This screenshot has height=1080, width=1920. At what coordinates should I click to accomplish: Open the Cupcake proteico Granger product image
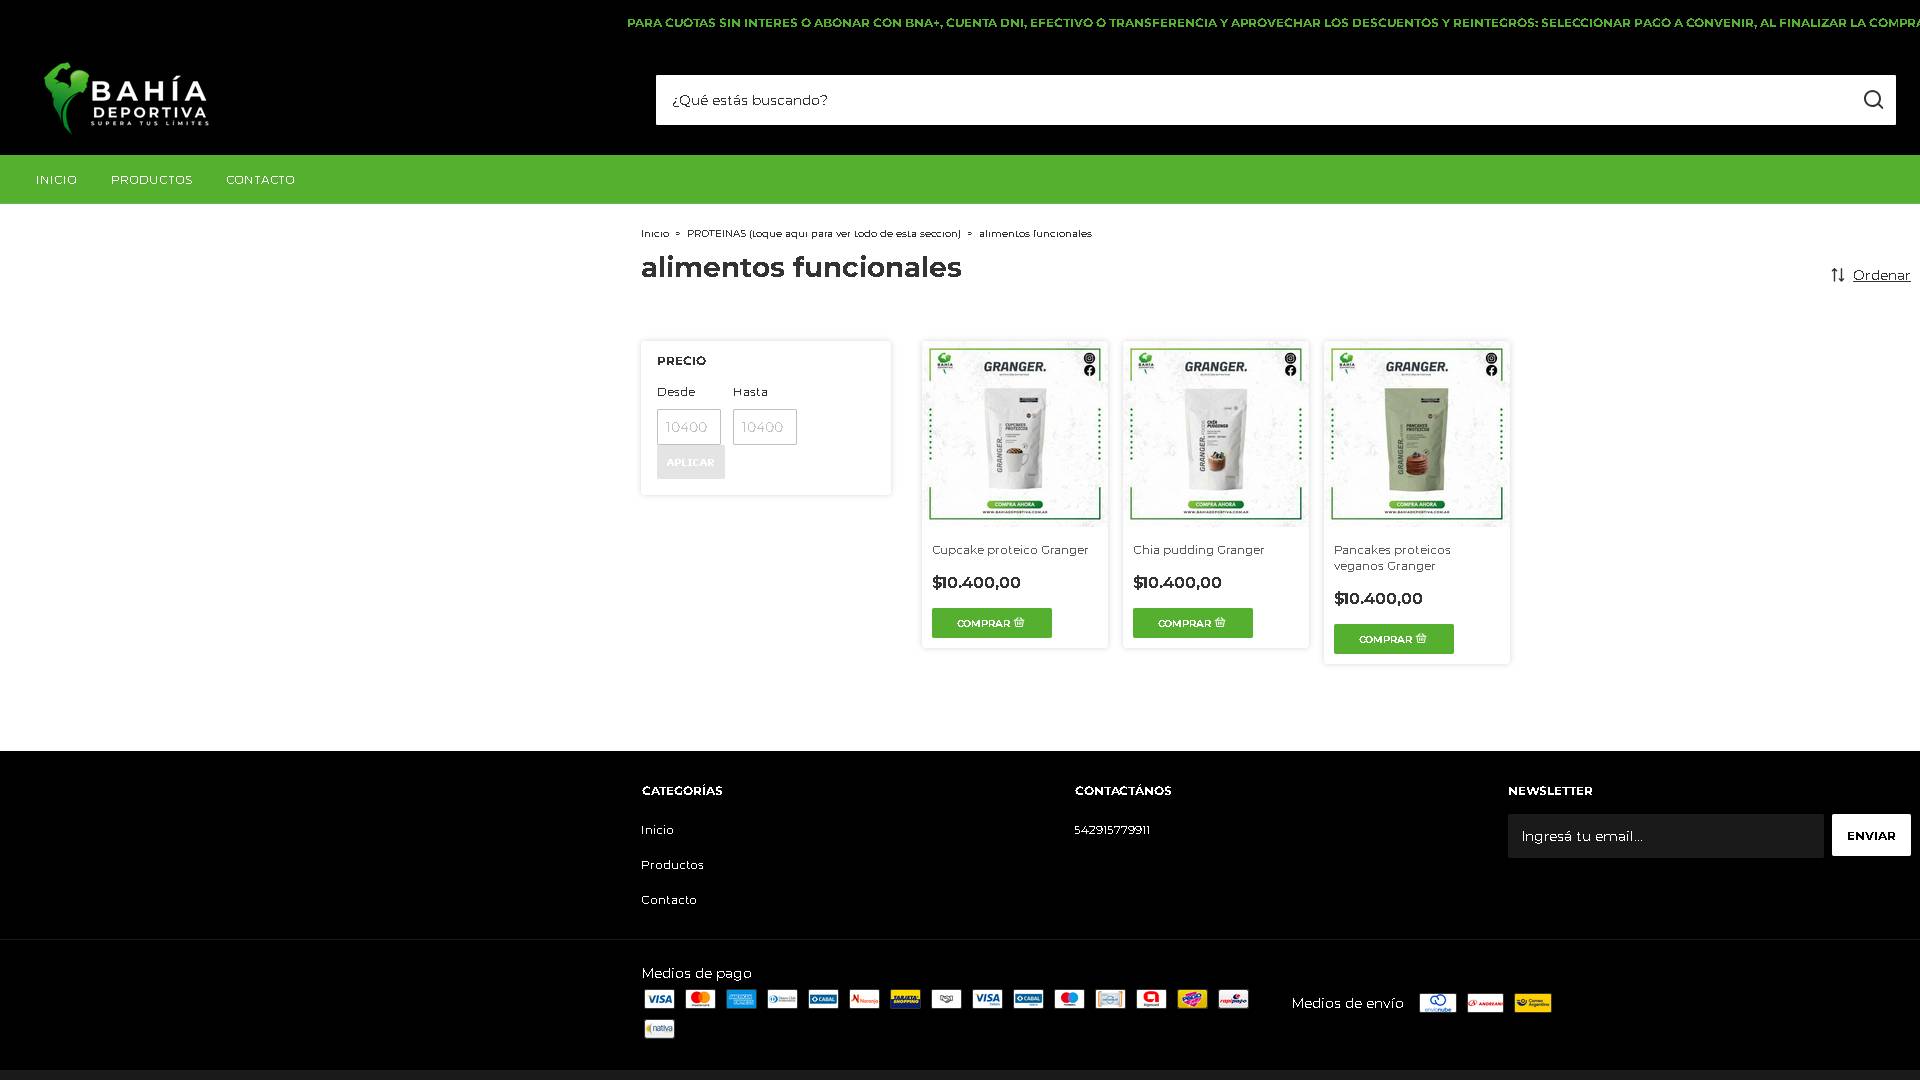[x=1015, y=434]
